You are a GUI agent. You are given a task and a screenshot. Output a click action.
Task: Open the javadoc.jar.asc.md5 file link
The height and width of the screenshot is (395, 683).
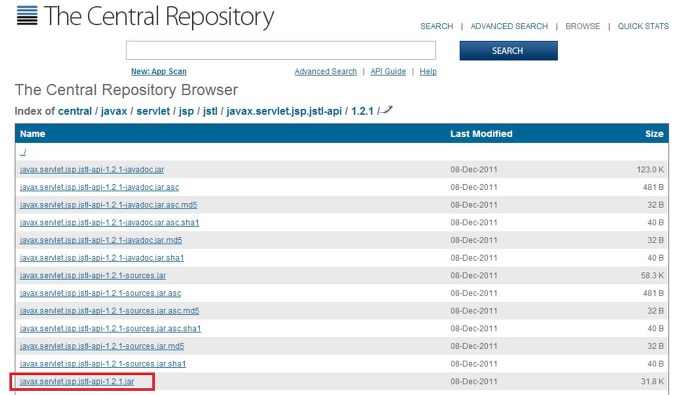[x=108, y=205]
